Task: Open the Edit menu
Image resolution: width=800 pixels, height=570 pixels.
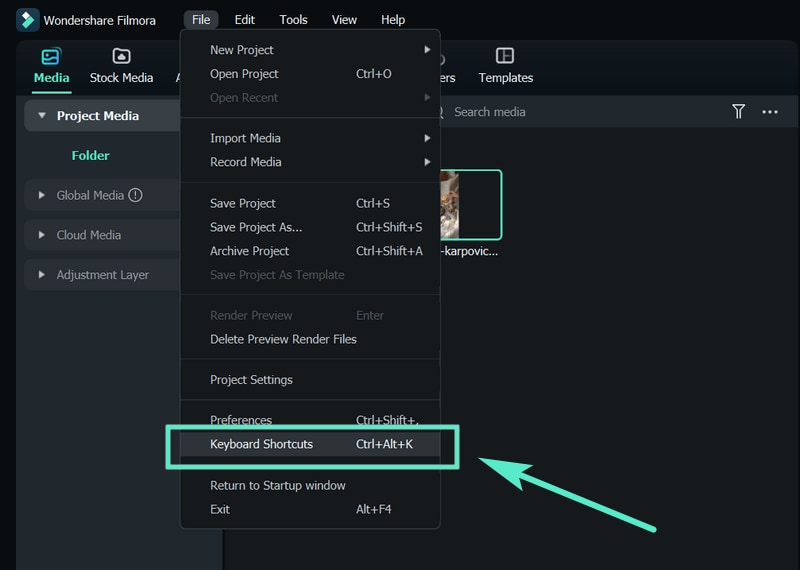Action: coord(244,19)
